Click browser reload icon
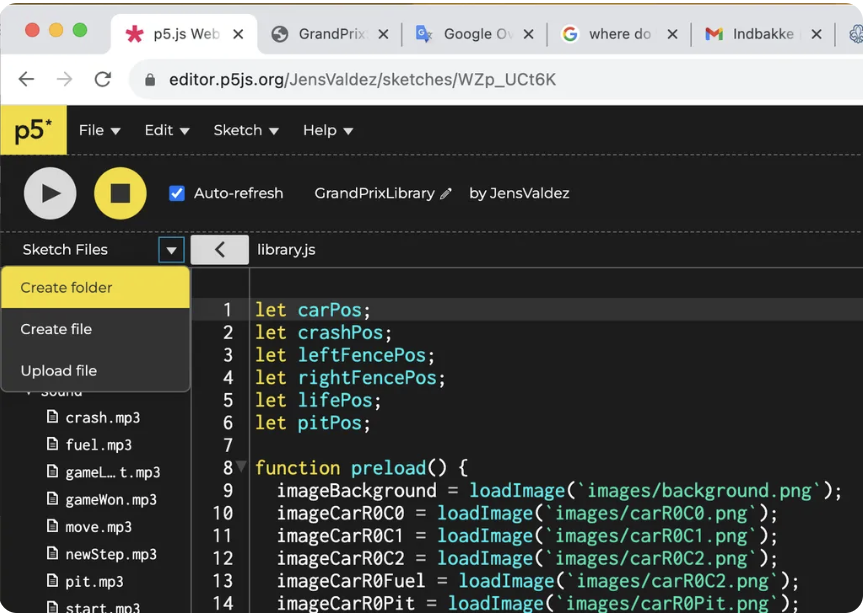The height and width of the screenshot is (614, 864). (102, 79)
